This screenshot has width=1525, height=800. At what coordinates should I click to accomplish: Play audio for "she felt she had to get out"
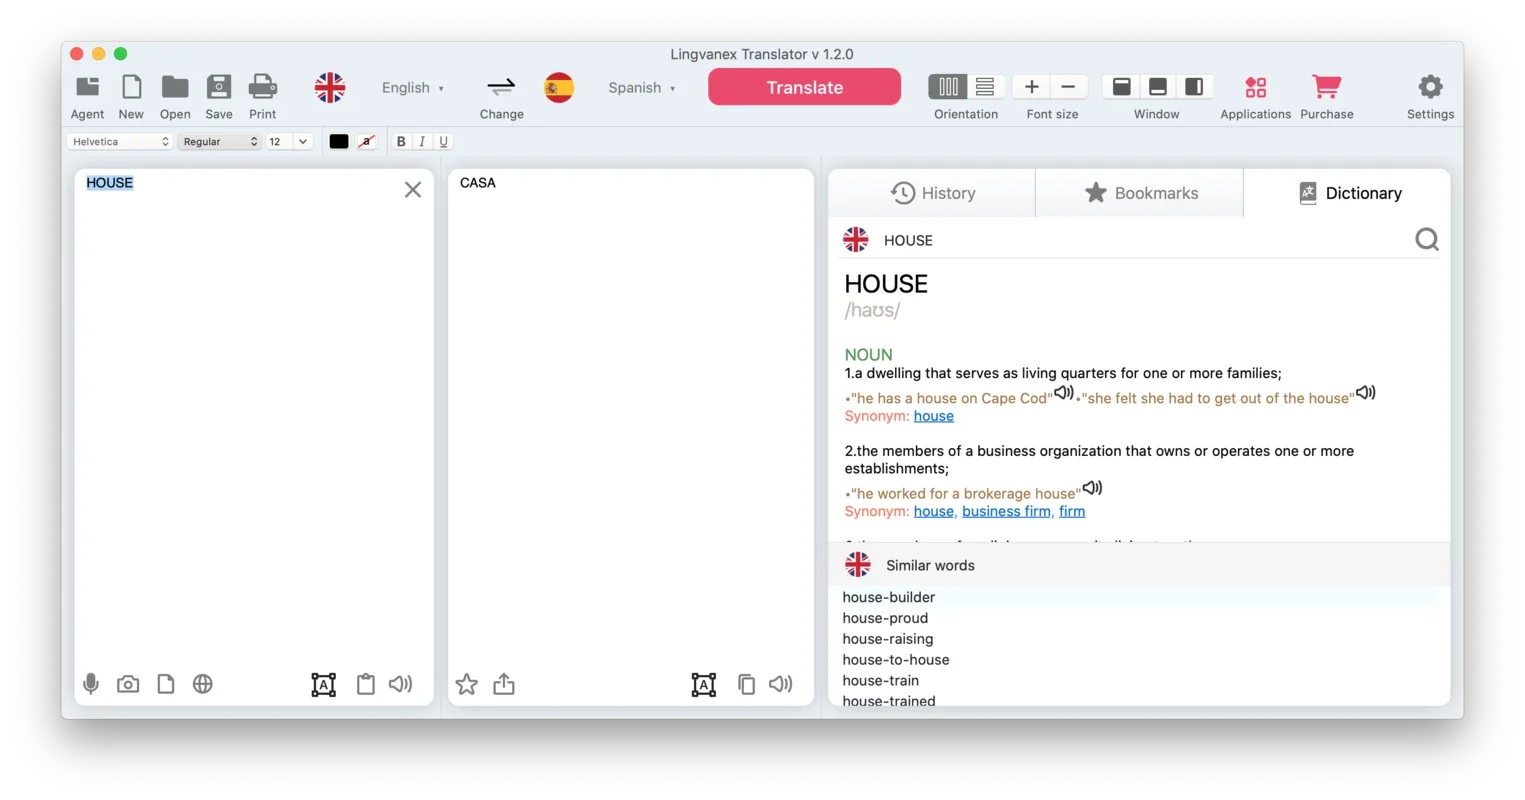1366,393
